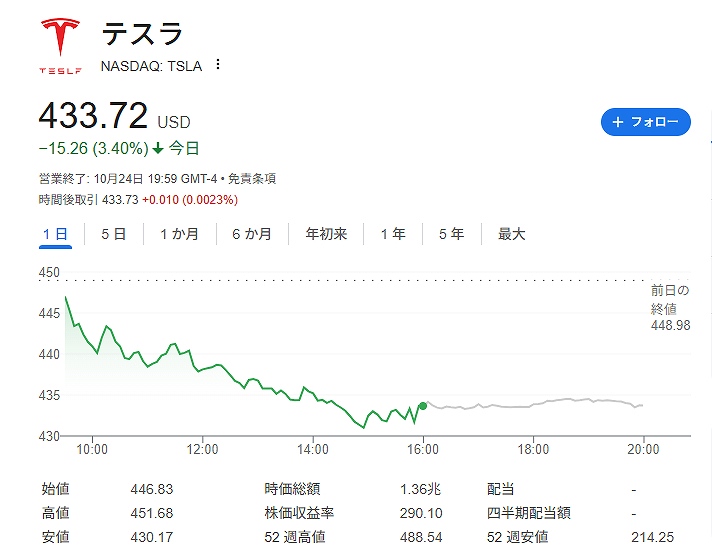Click the 433.72 stock price
The width and height of the screenshot is (712, 560).
(x=93, y=116)
